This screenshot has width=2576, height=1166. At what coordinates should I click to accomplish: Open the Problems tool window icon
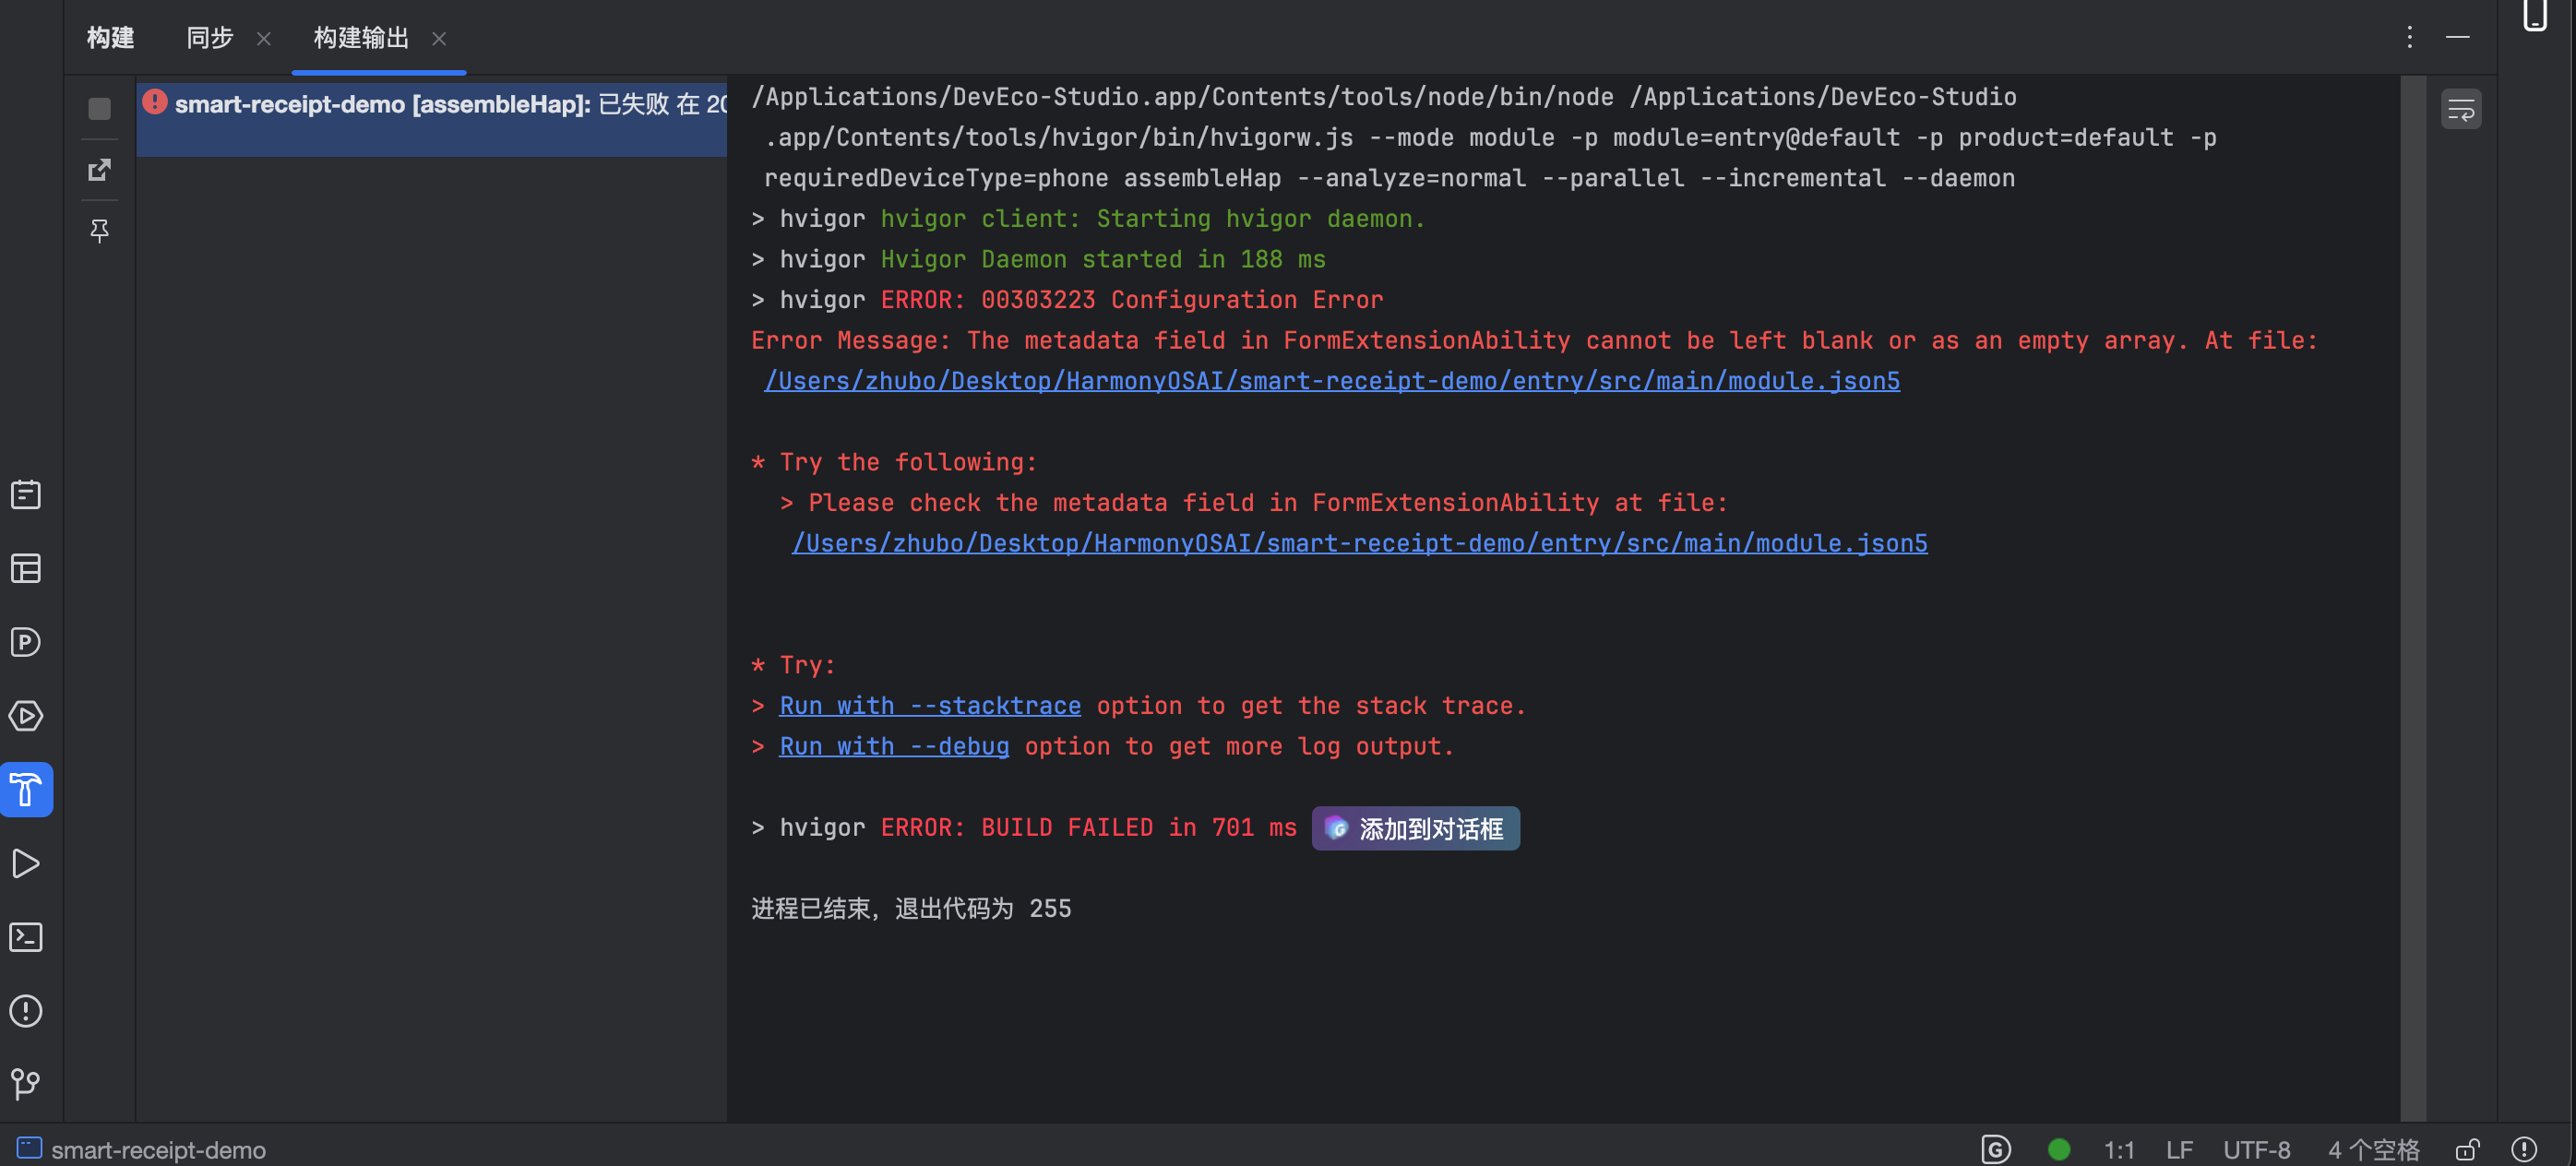26,1011
